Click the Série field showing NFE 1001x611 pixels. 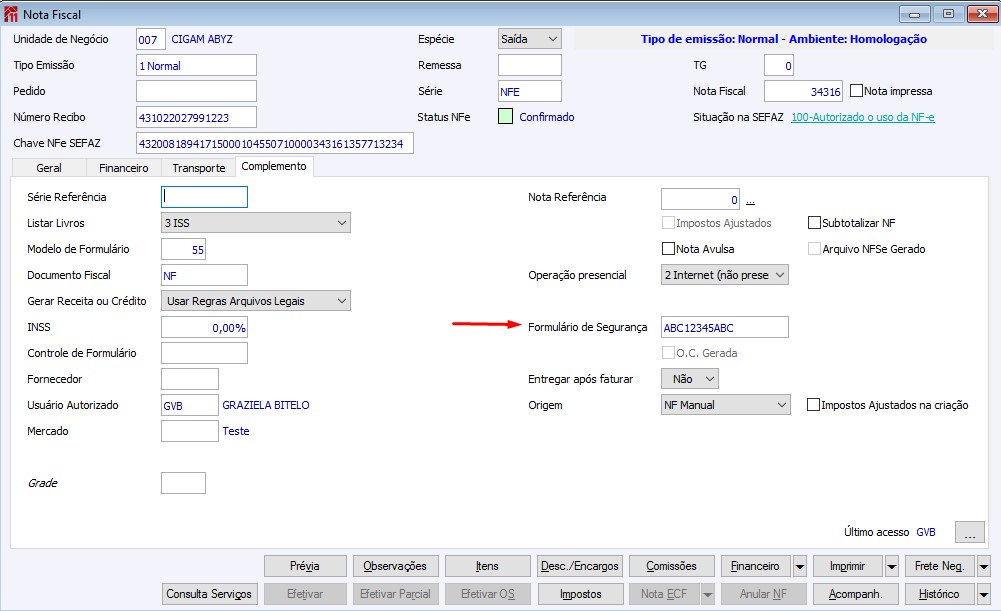pyautogui.click(x=530, y=91)
